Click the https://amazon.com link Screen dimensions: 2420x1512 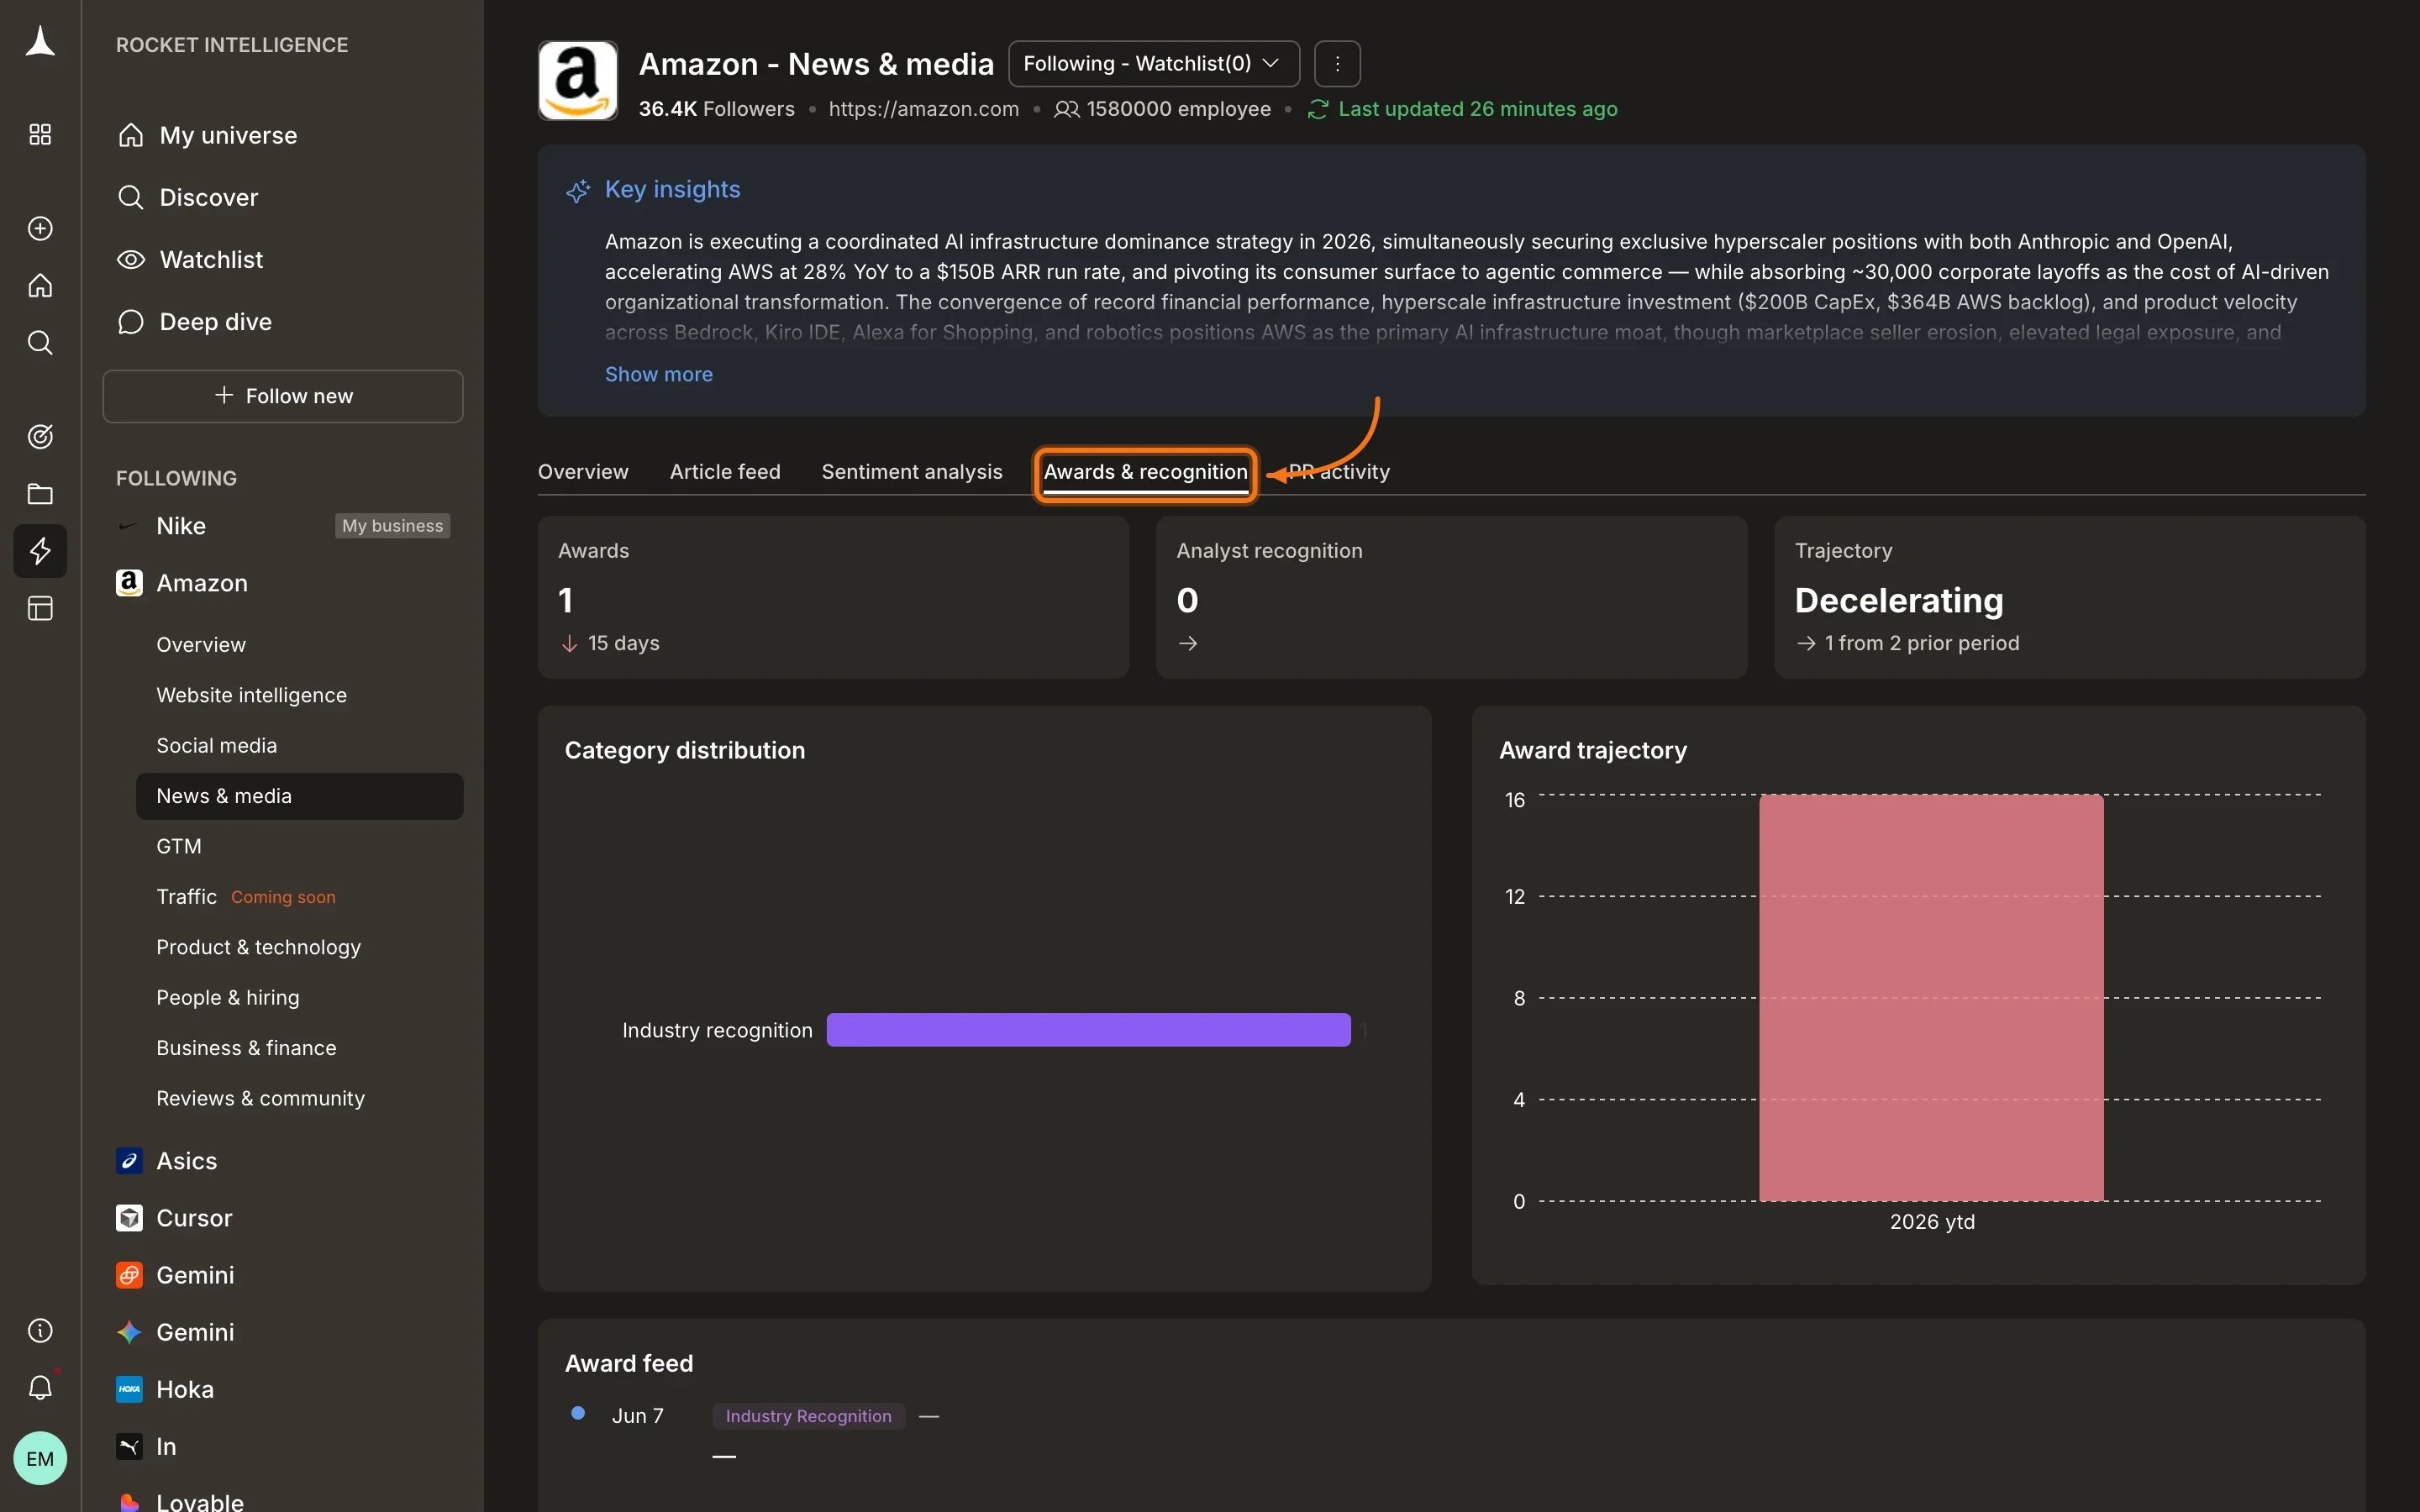(924, 109)
